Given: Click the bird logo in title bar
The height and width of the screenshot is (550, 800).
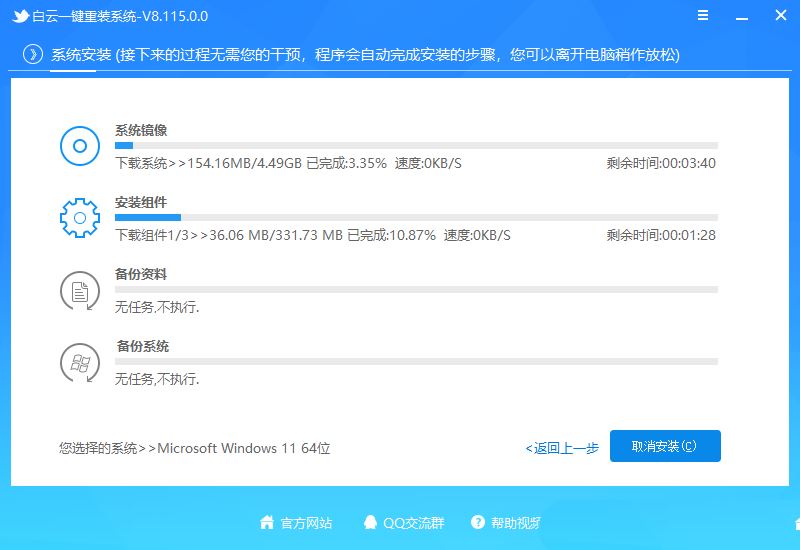Looking at the screenshot, I should point(20,16).
